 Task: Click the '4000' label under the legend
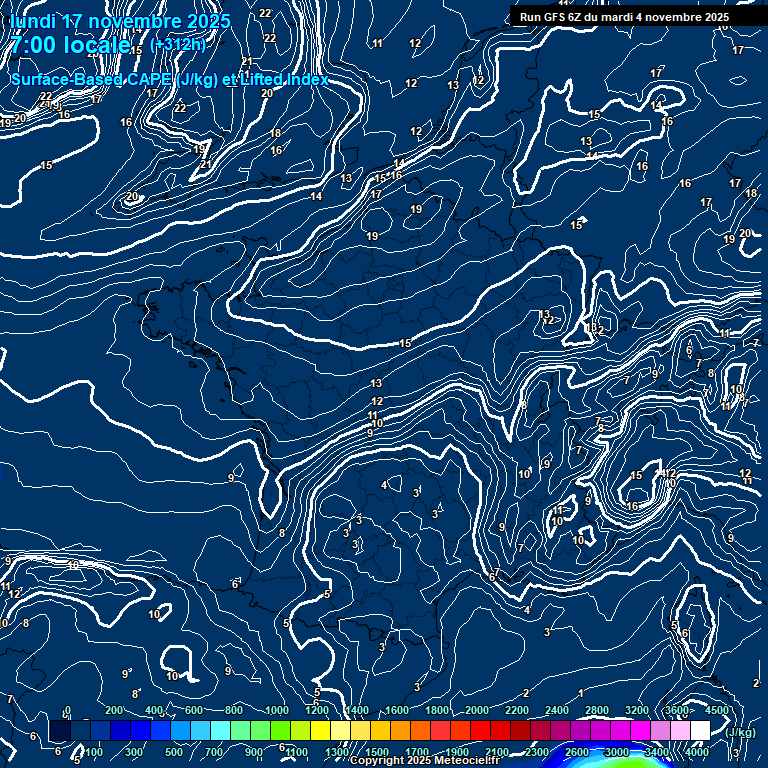(697, 752)
